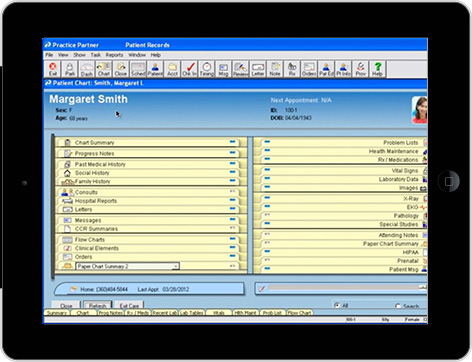Click the Chart icon in the toolbar
The image size is (472, 362).
click(x=104, y=69)
